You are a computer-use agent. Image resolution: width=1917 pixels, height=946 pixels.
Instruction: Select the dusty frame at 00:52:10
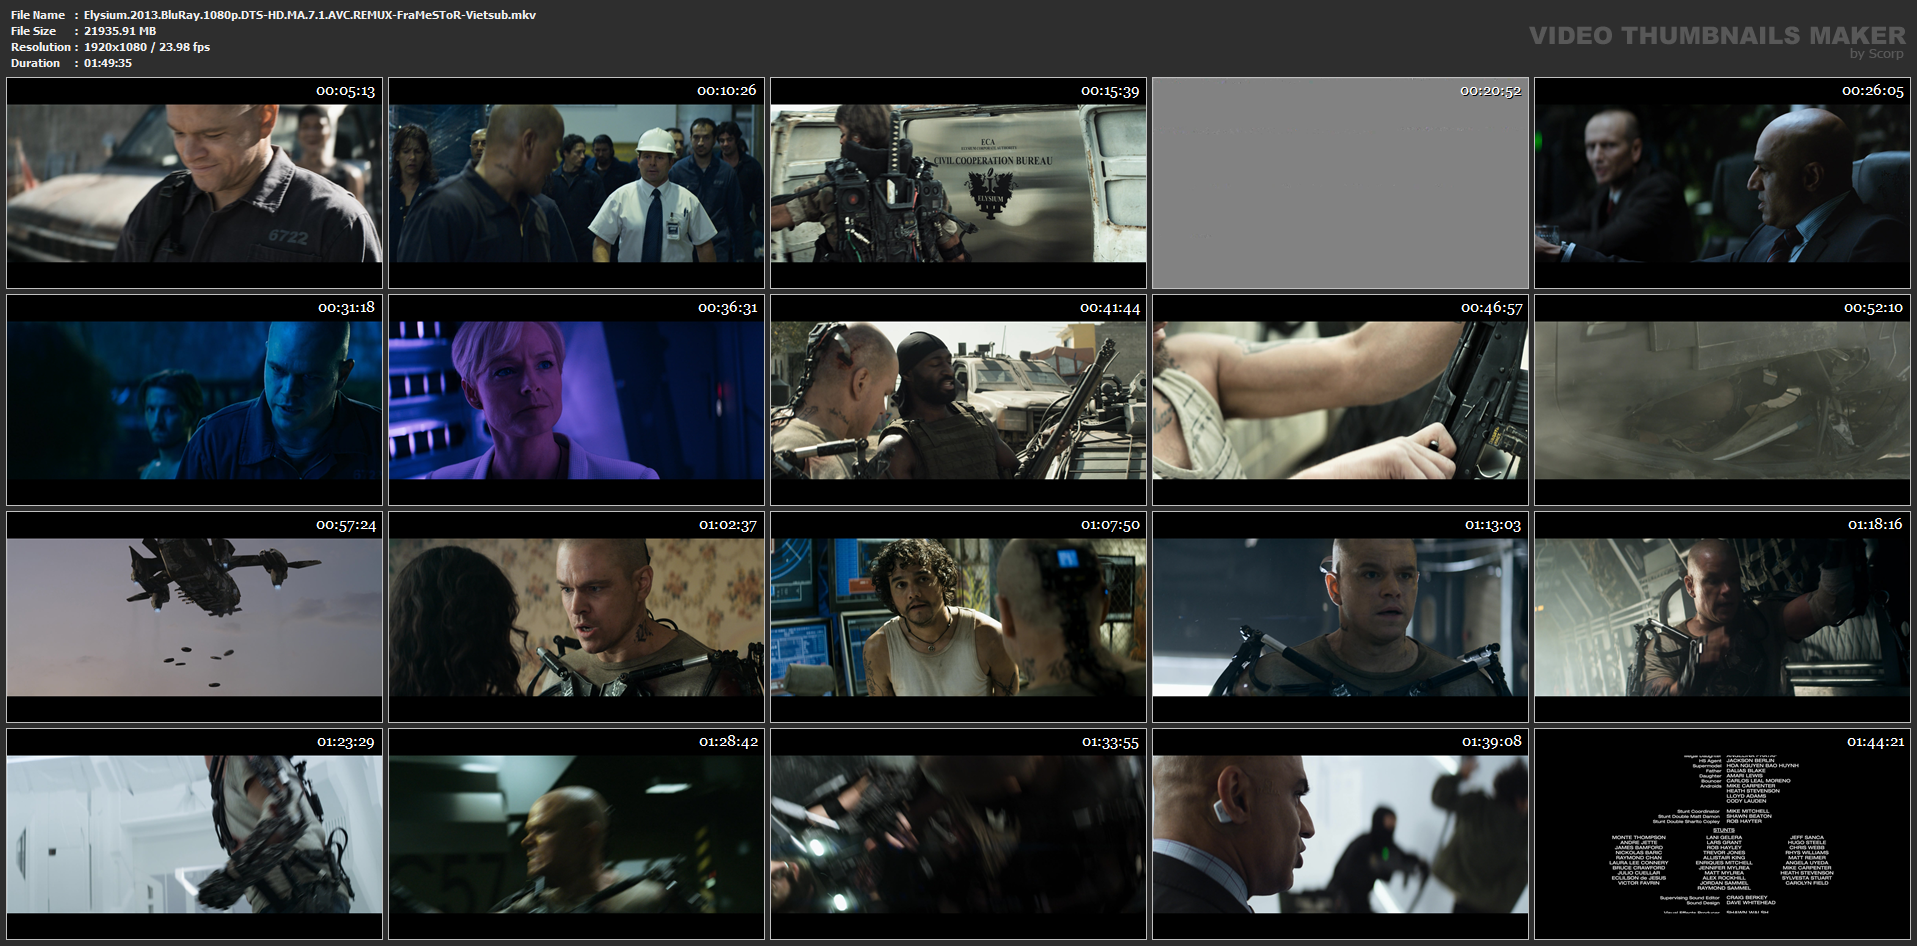[x=1723, y=400]
